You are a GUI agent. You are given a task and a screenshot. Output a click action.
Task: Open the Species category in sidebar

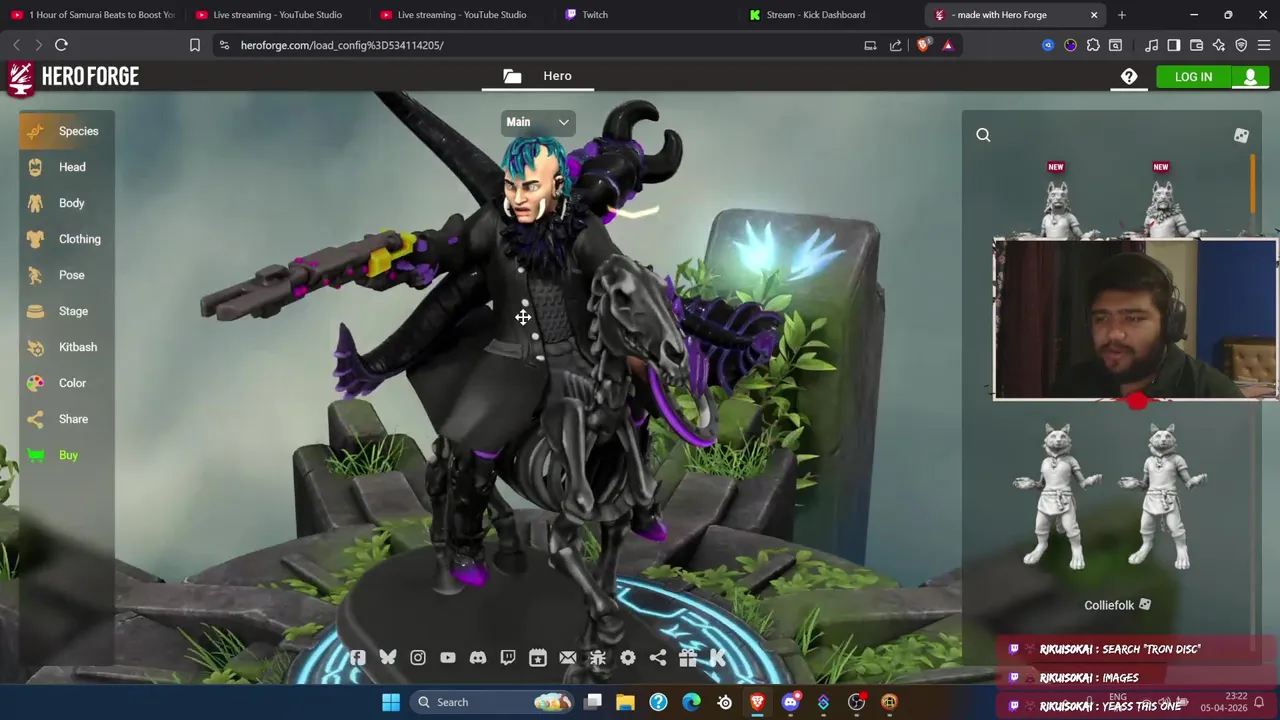click(x=66, y=131)
